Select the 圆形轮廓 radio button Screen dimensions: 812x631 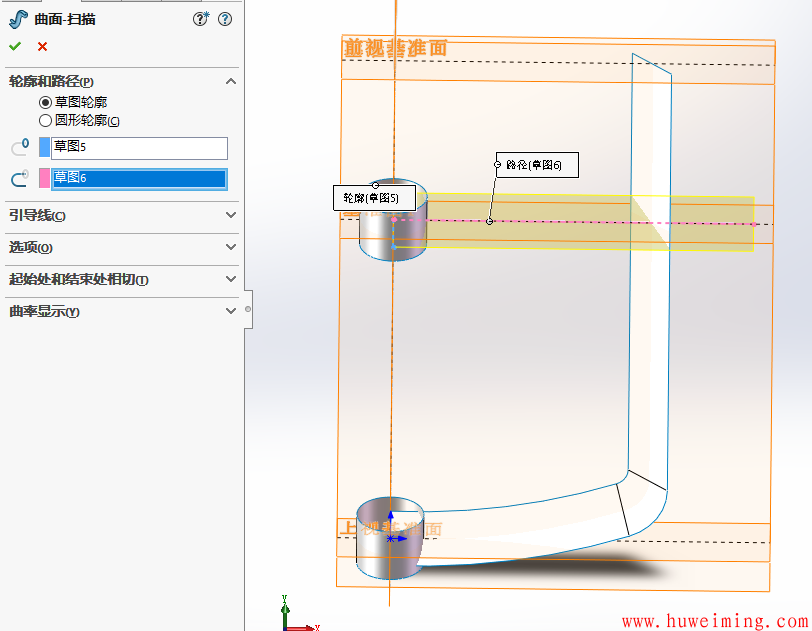click(45, 121)
